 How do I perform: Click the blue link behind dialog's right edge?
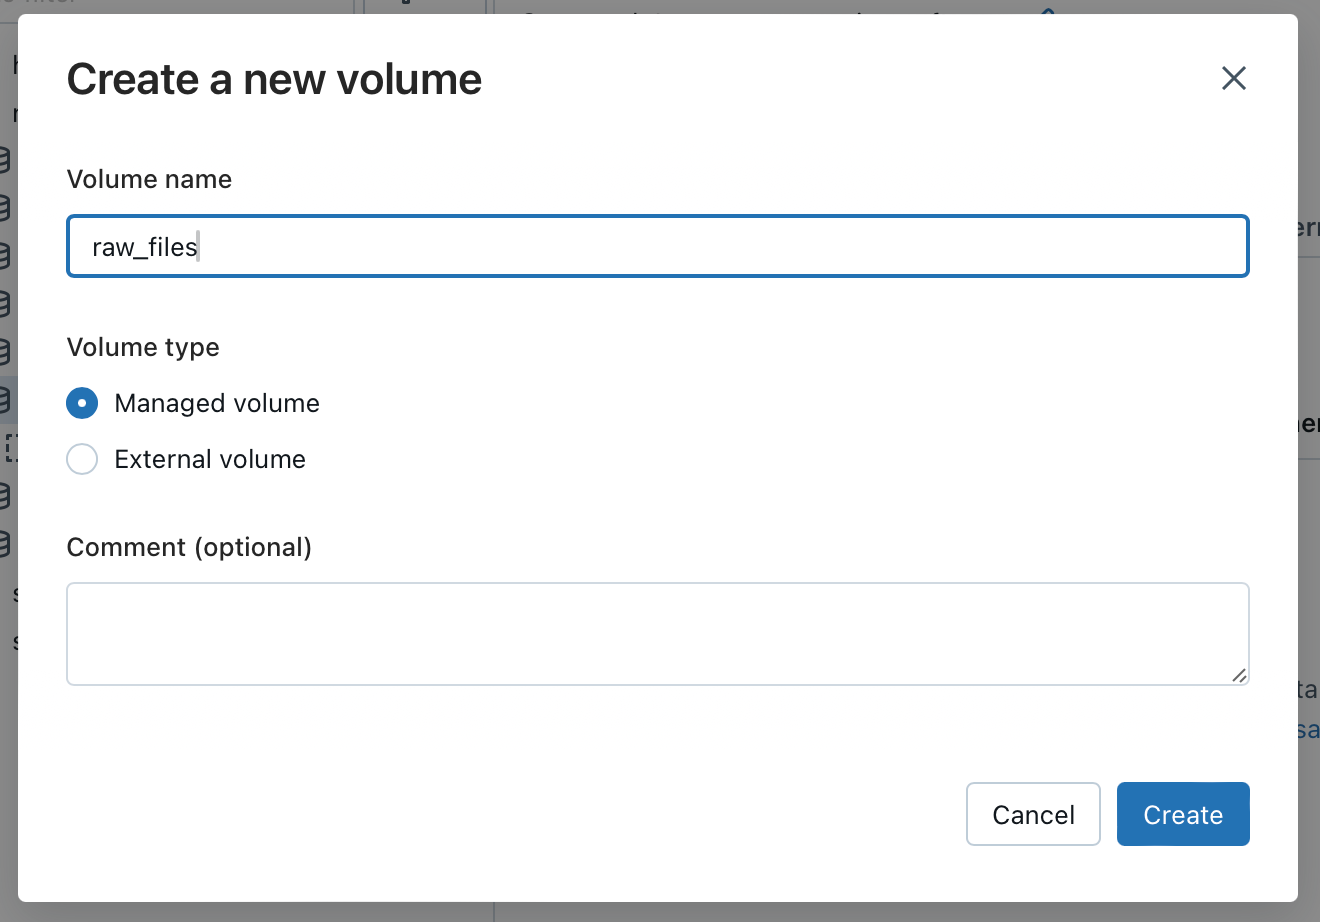pos(1308,730)
